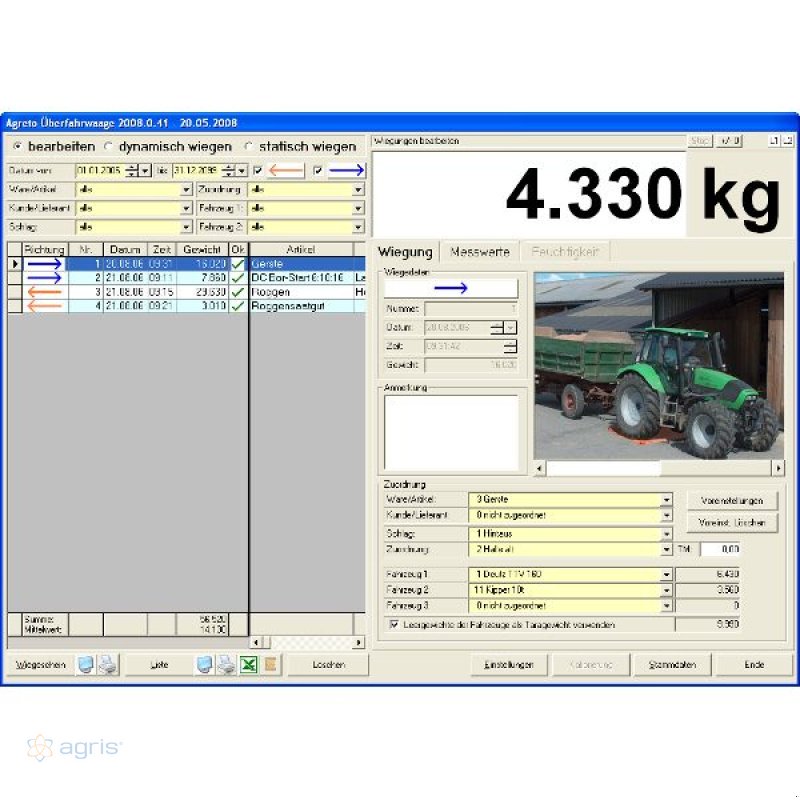This screenshot has height=800, width=800.
Task: Open Kunde/Lieferant dropdown in Zuordnung
Action: click(666, 516)
